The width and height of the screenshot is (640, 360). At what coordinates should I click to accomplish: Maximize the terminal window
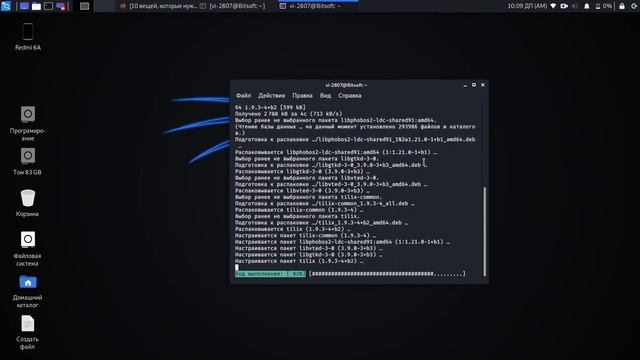point(474,85)
